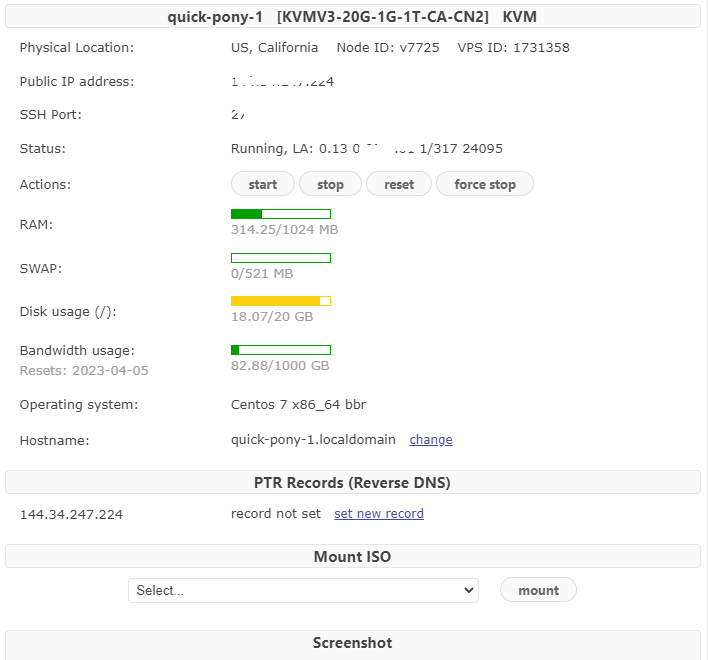Click the RAM usage bar
Screen dimensions: 708x660
point(281,214)
